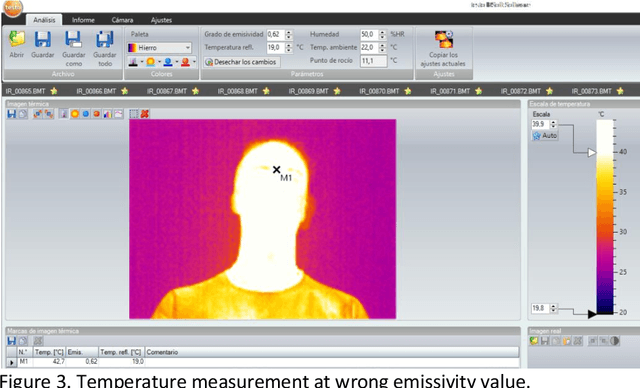Click the temperature color scale bar
This screenshot has width=640, height=388.
point(604,217)
